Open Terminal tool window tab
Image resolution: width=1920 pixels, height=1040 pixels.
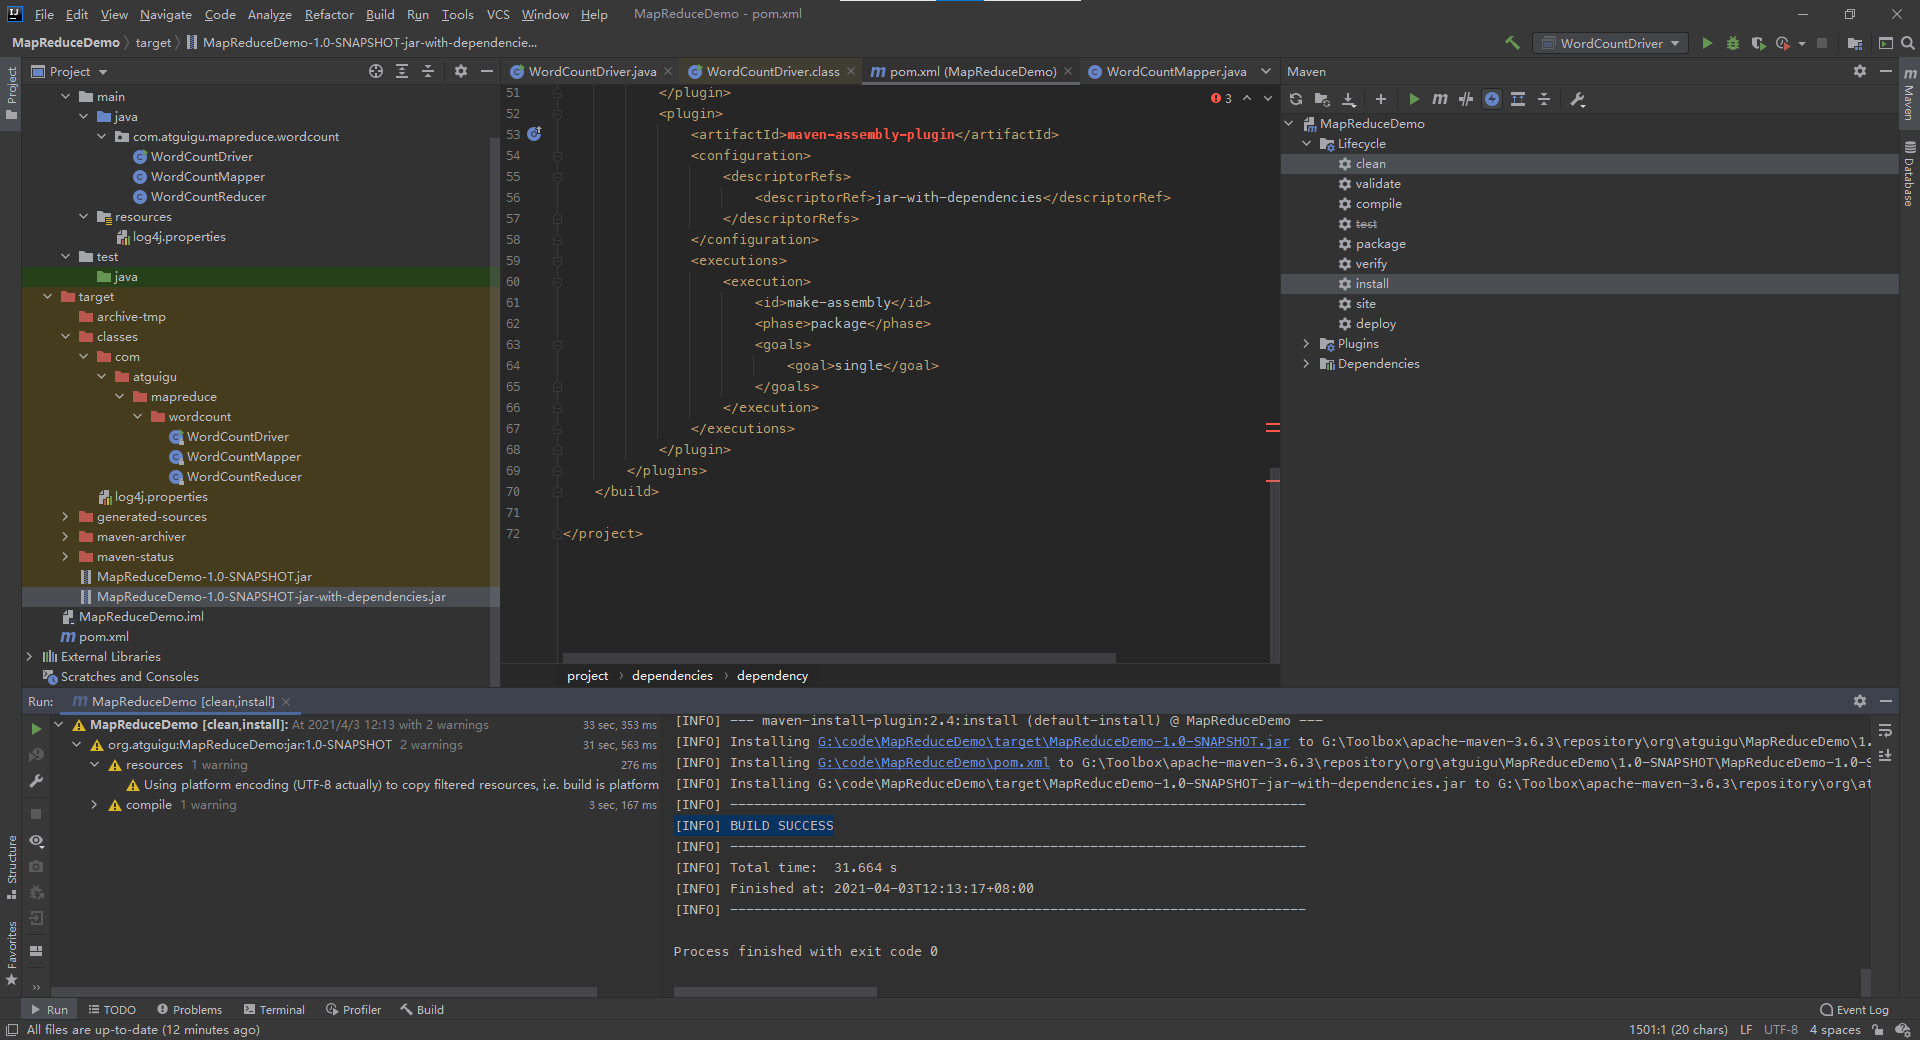click(274, 1009)
